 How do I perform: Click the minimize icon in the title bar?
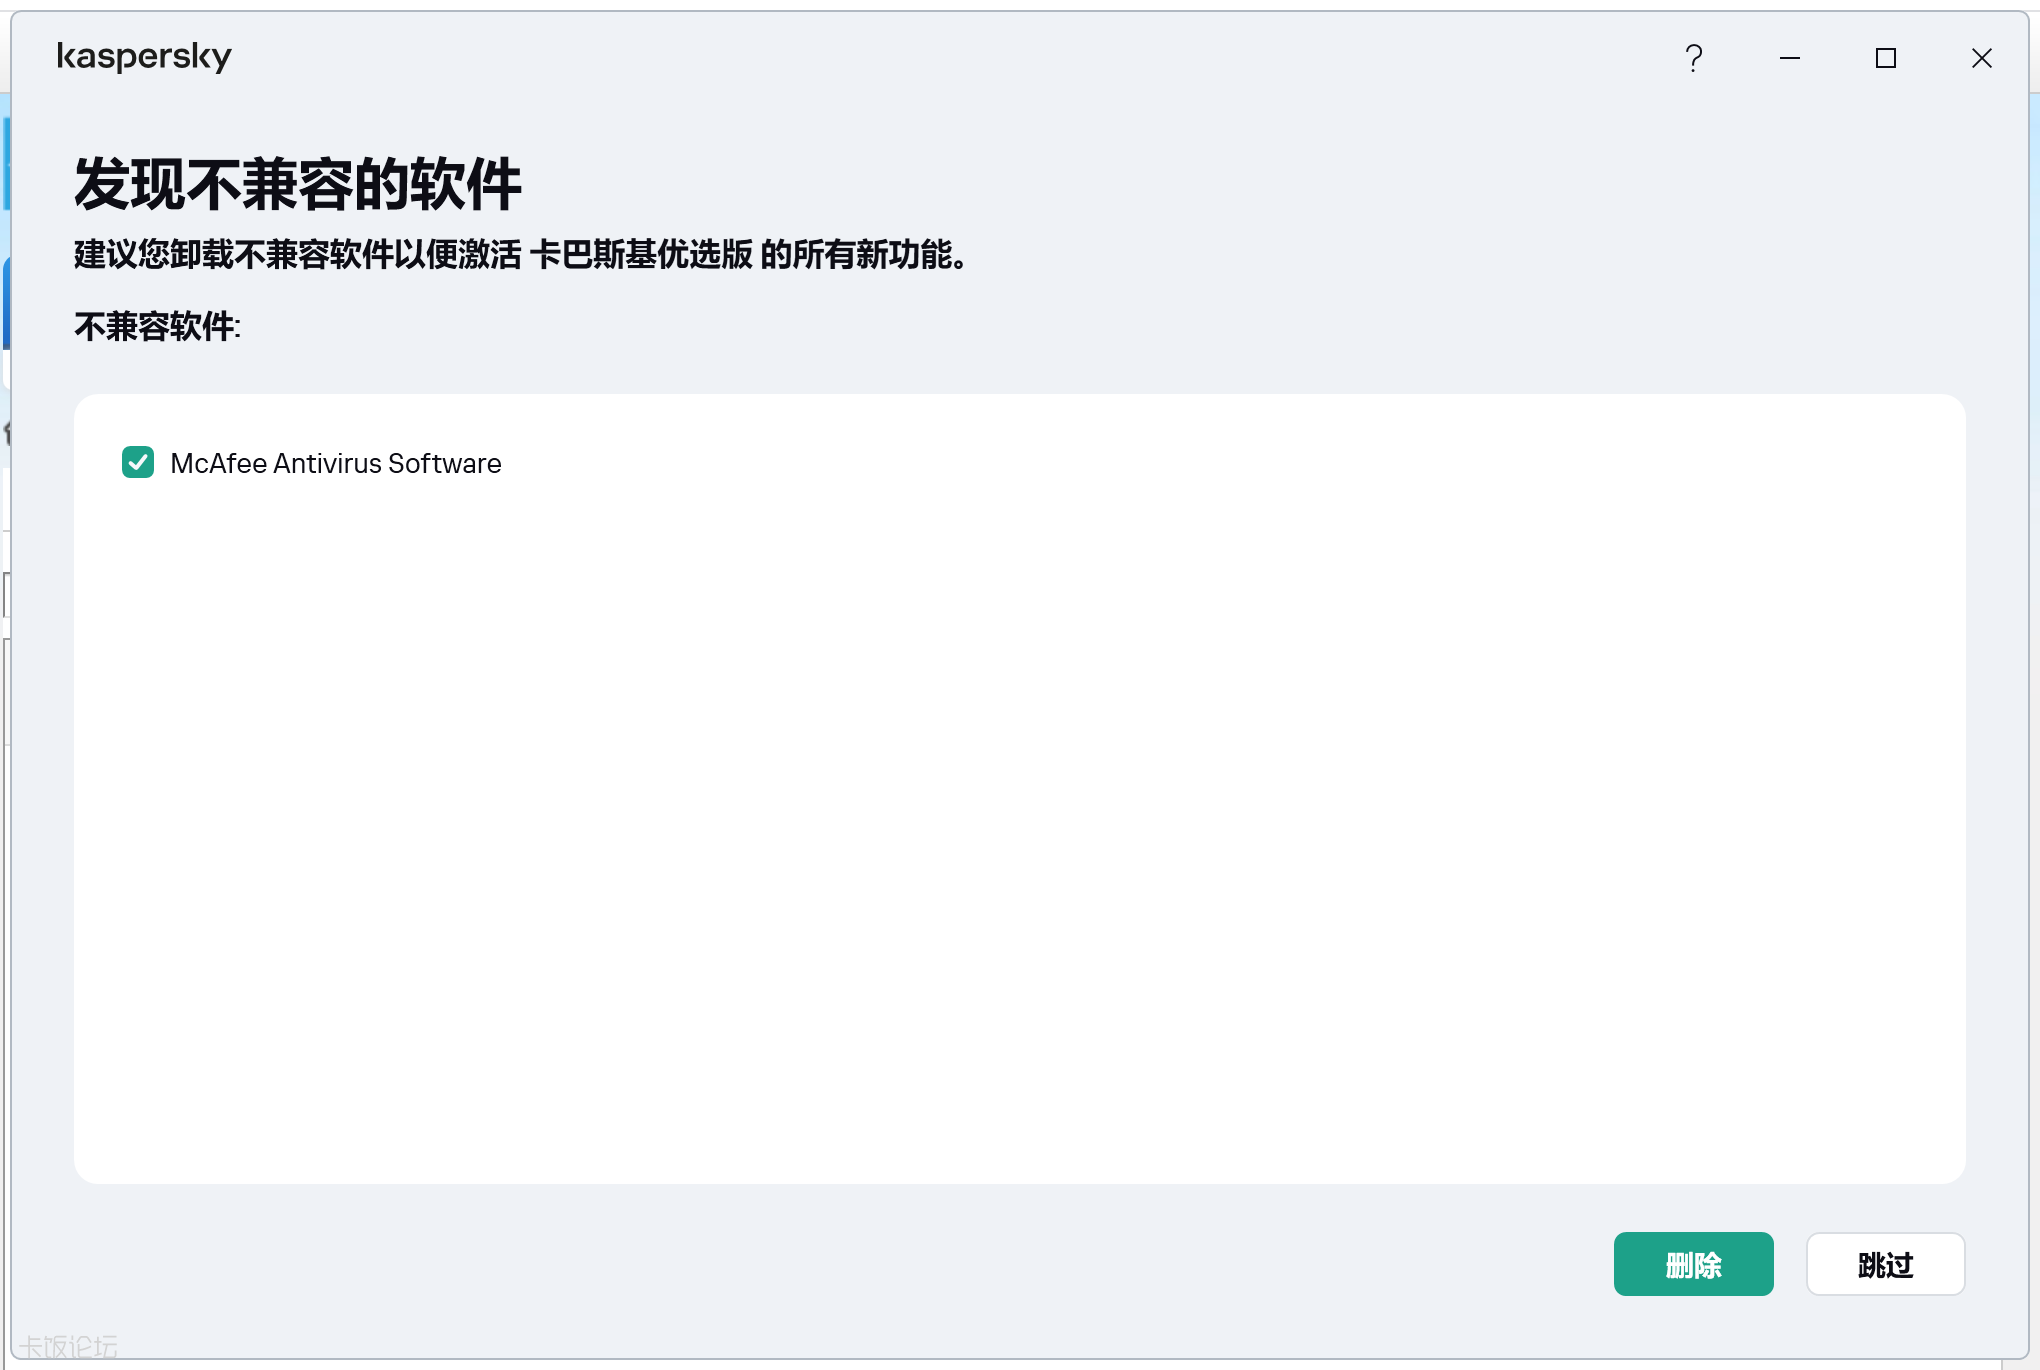(x=1789, y=58)
